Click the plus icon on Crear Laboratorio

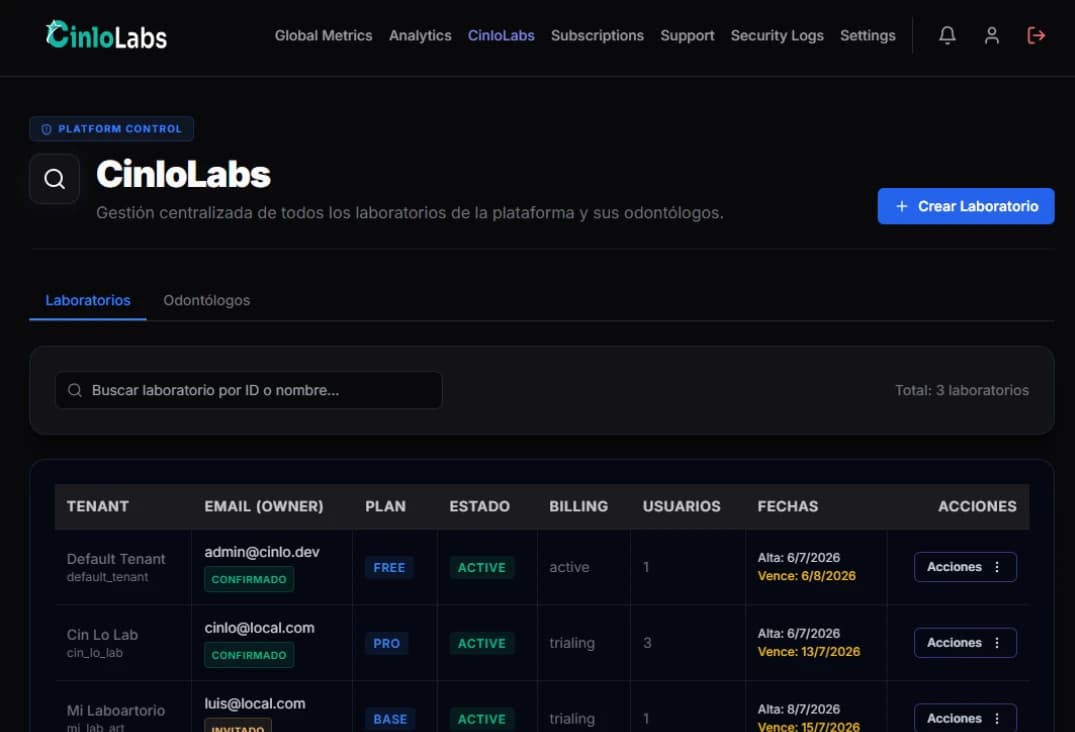click(x=902, y=206)
